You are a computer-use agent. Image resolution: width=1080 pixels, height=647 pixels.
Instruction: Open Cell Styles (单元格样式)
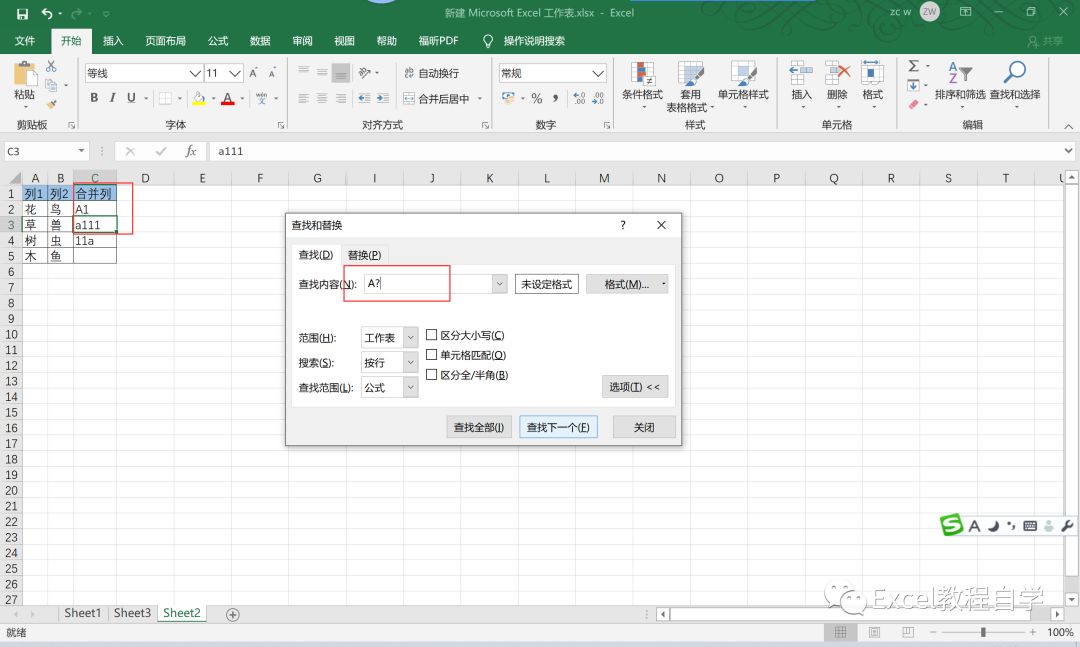(x=742, y=86)
